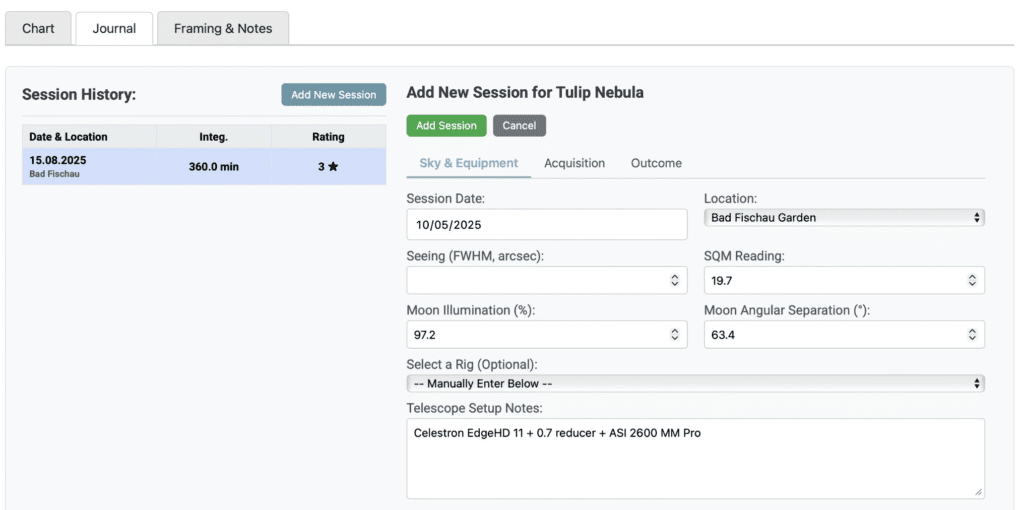This screenshot has height=510, width=1024.
Task: Open the Framing & Notes tab
Action: click(223, 28)
